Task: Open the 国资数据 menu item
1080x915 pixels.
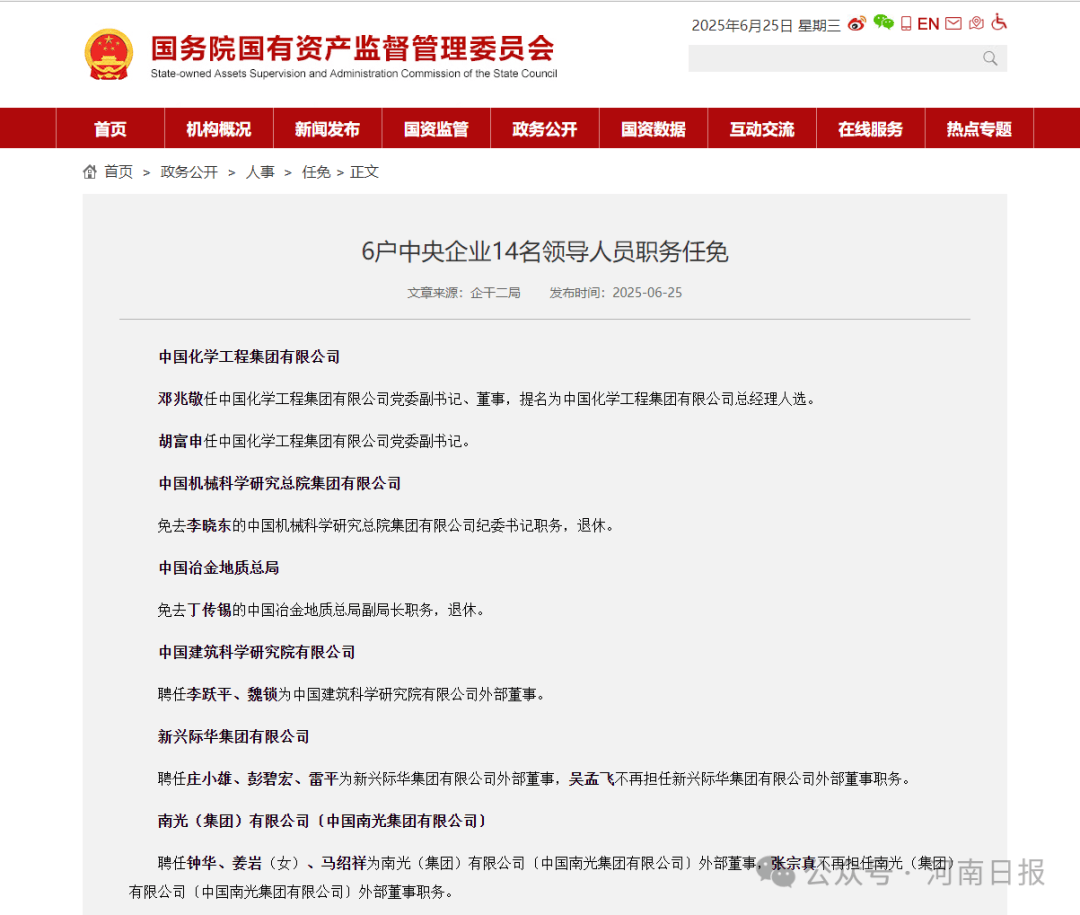Action: (x=653, y=129)
